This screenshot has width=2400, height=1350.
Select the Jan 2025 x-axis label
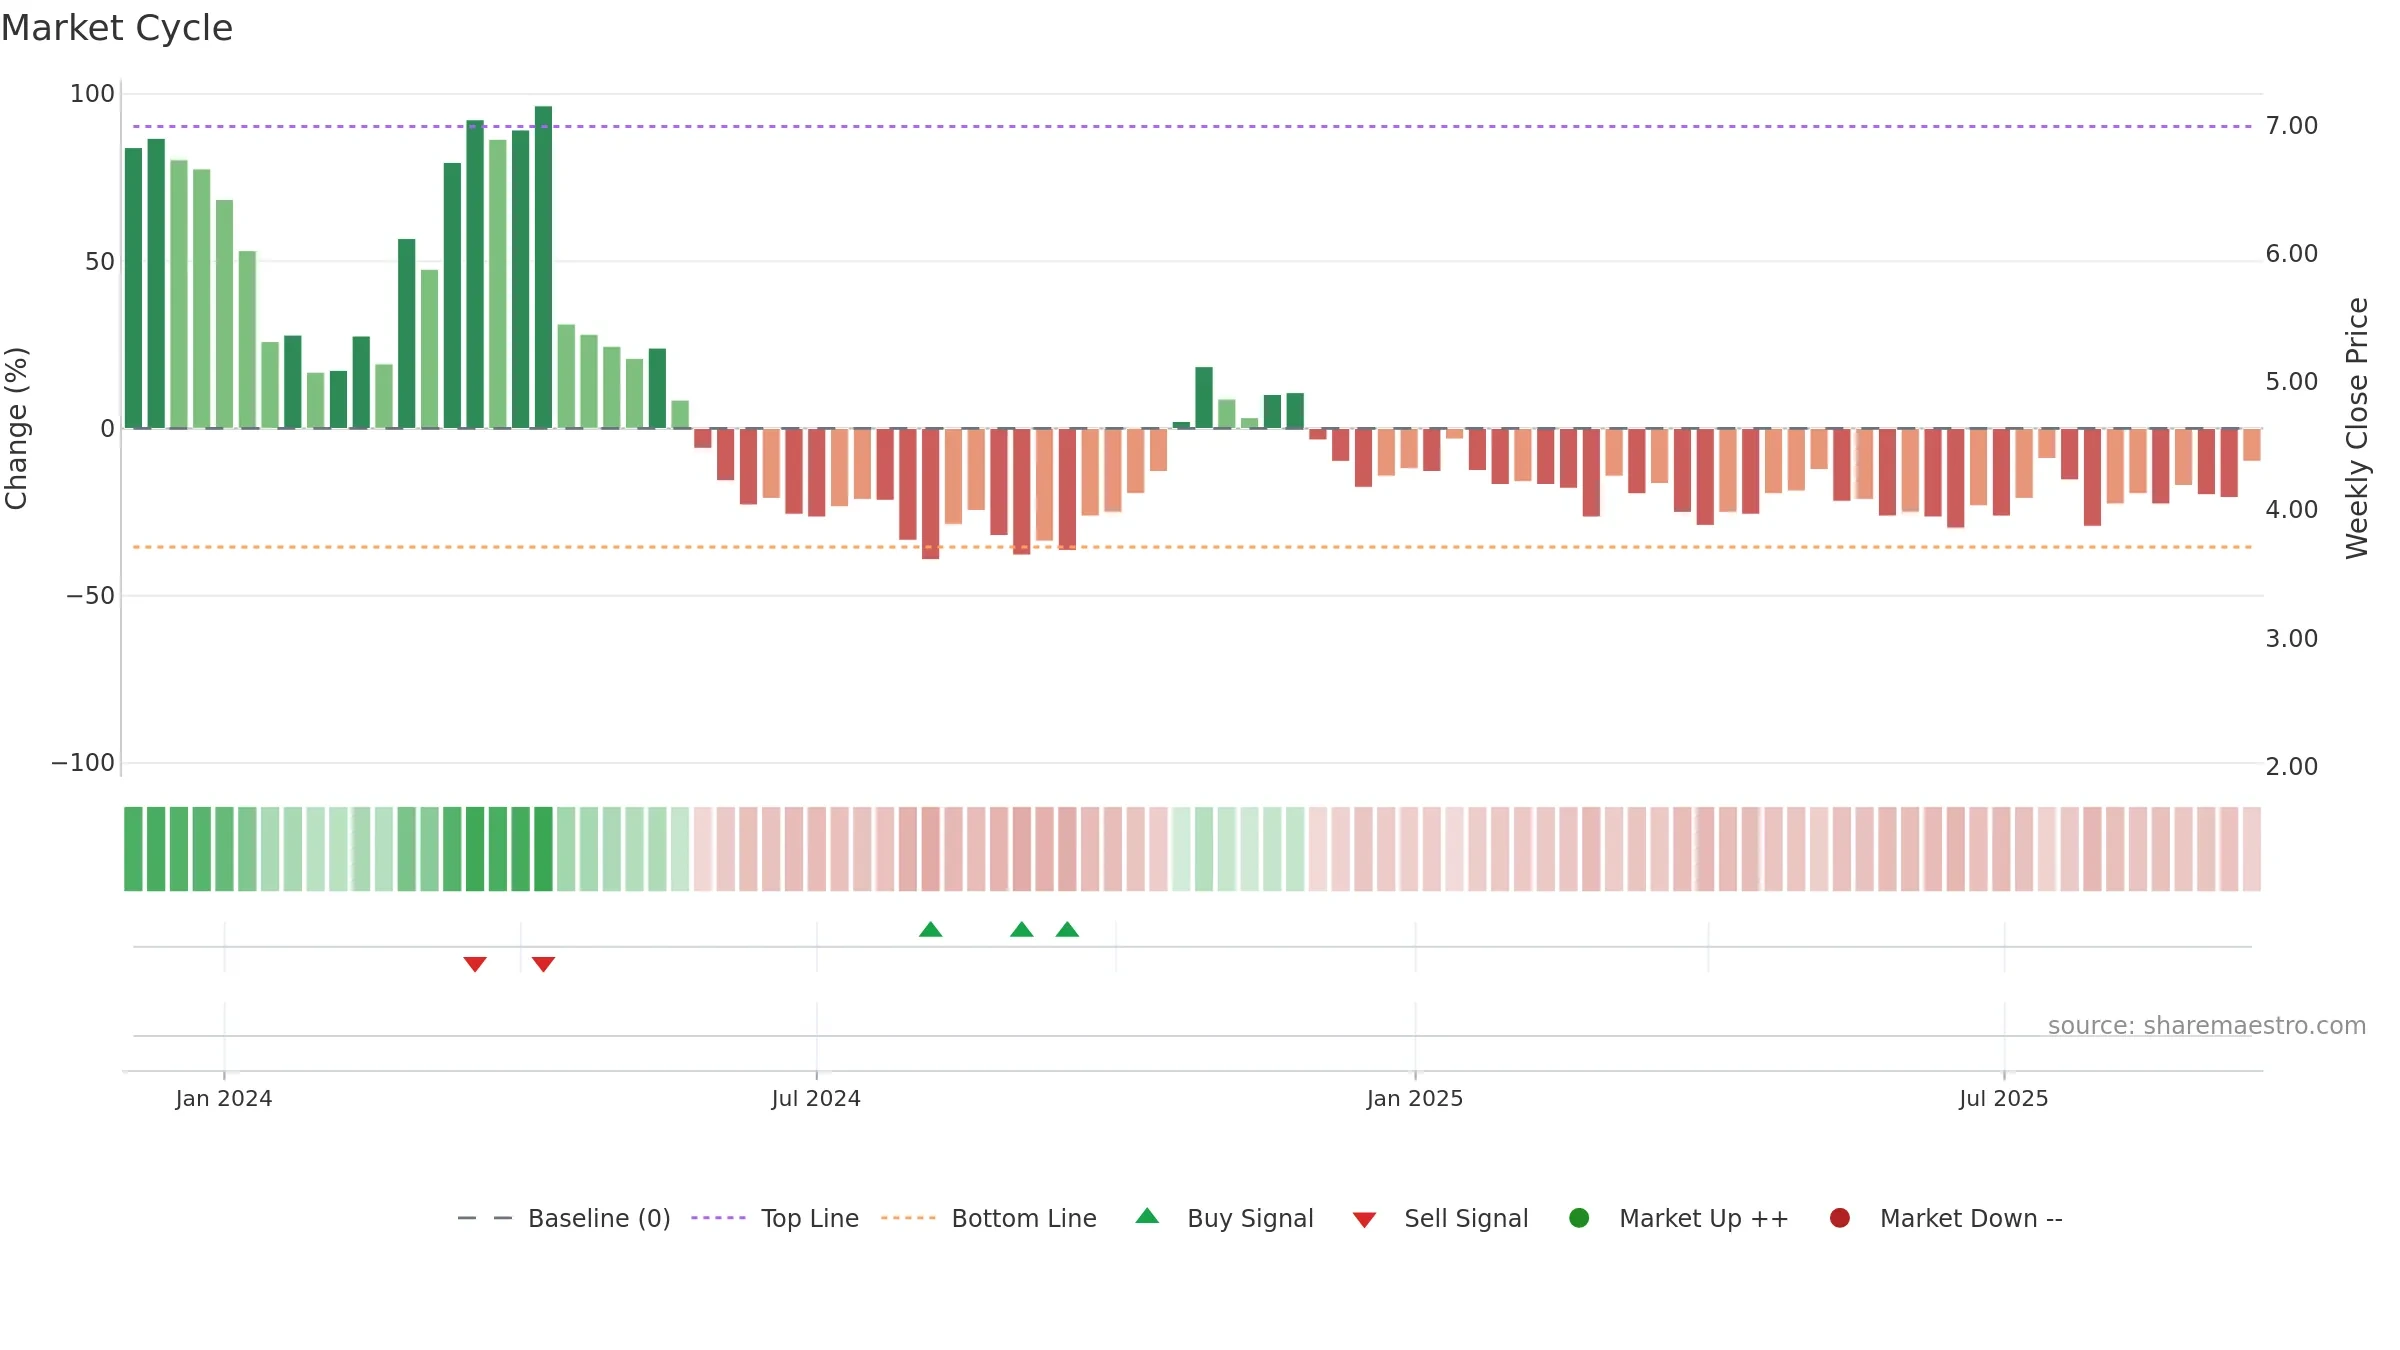1415,1098
